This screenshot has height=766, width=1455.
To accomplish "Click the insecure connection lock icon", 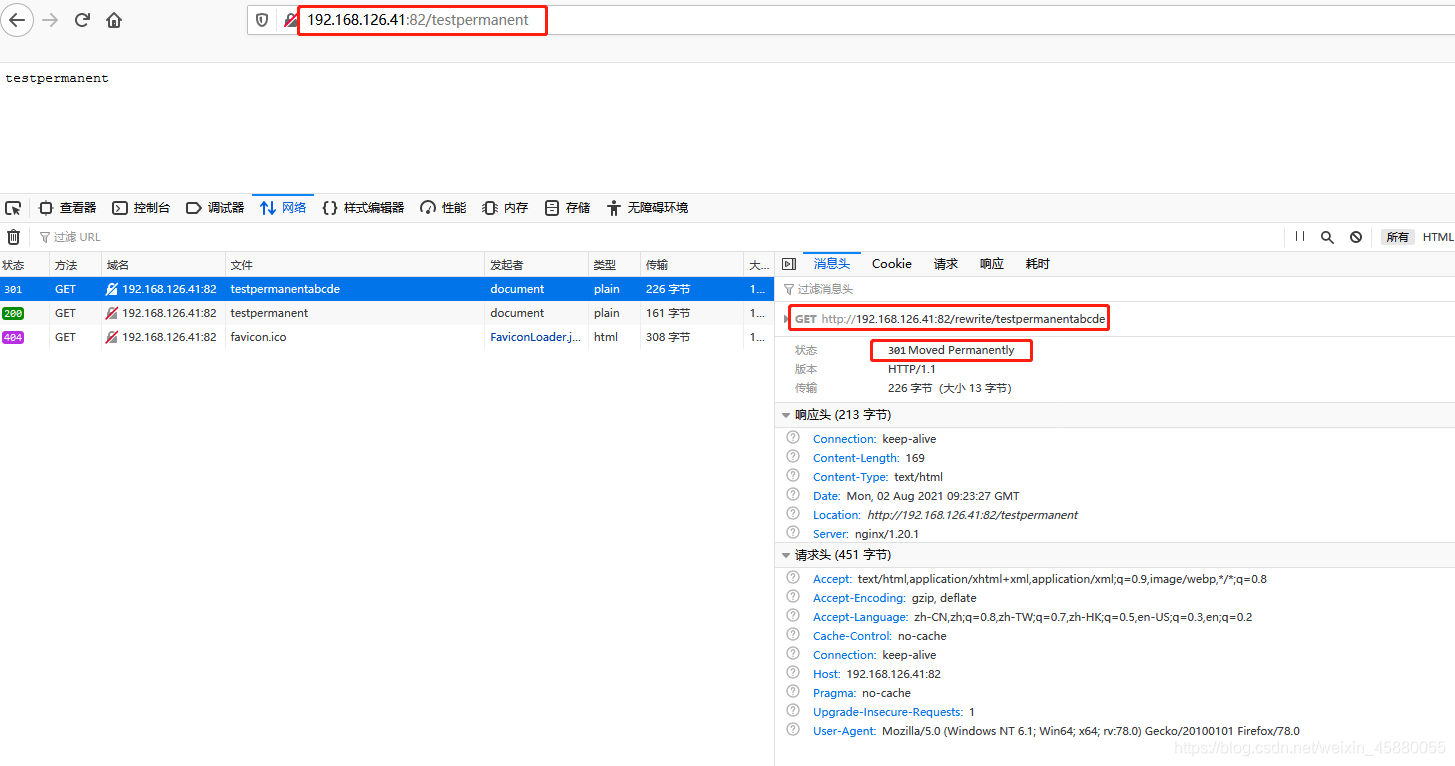I will coord(291,20).
